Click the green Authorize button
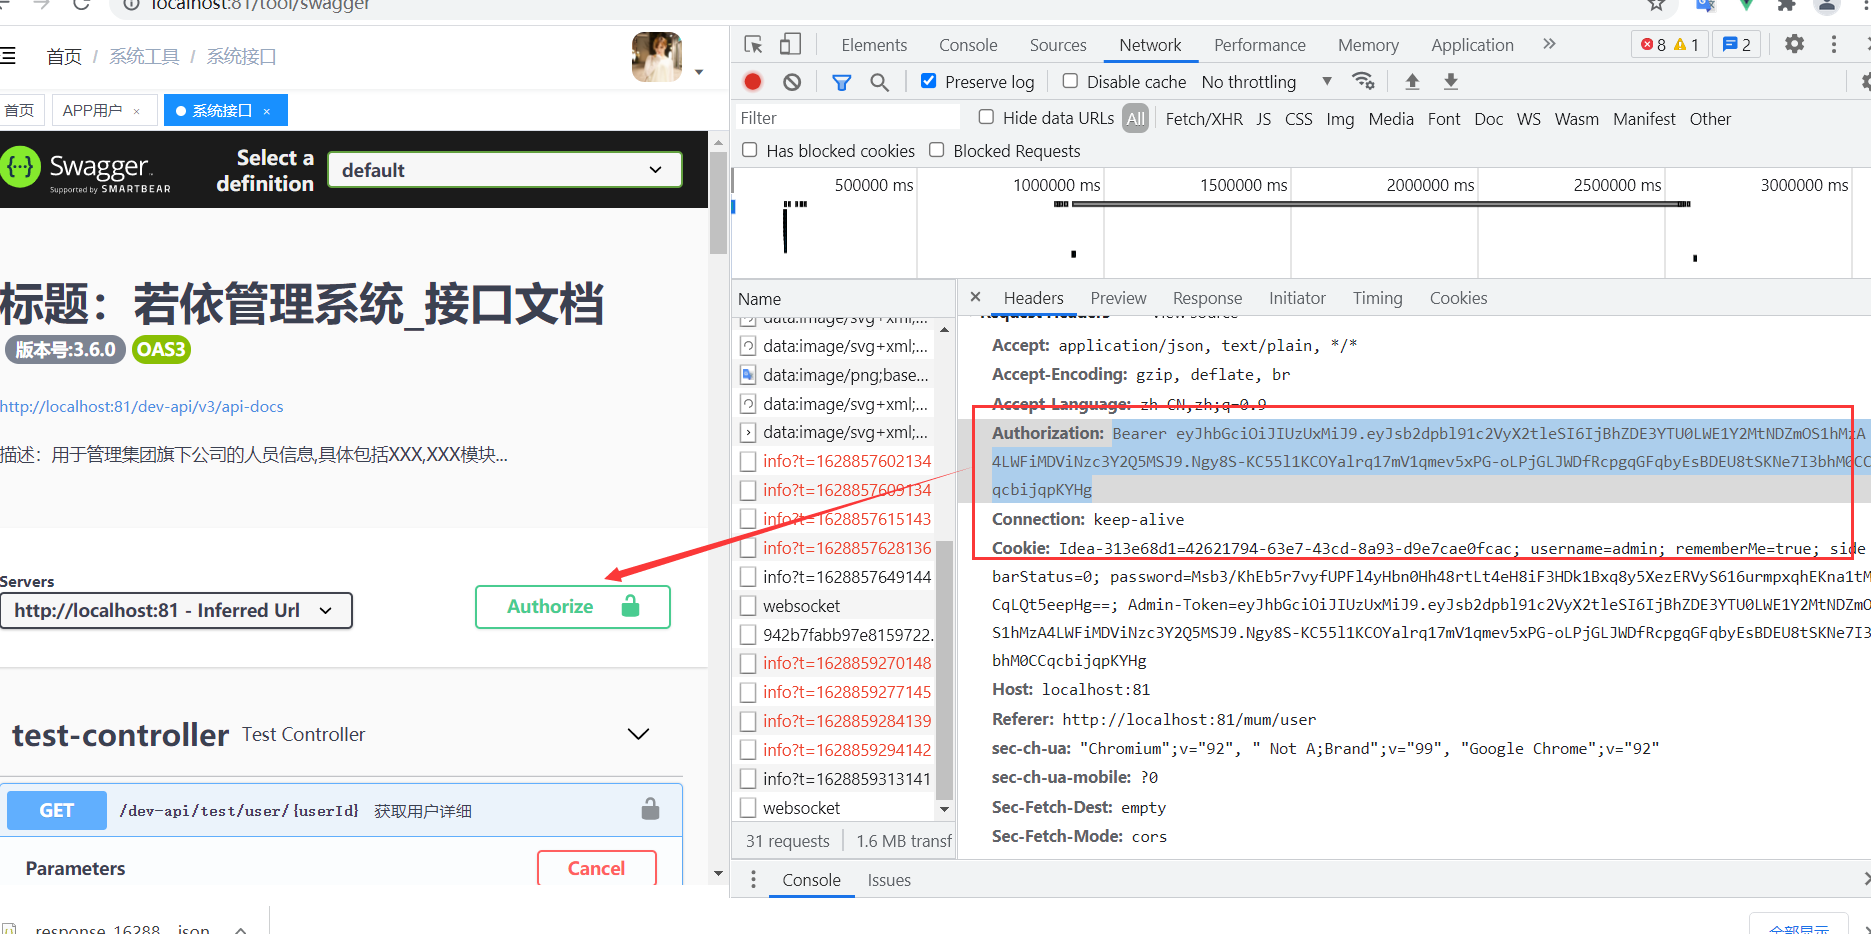 tap(572, 607)
